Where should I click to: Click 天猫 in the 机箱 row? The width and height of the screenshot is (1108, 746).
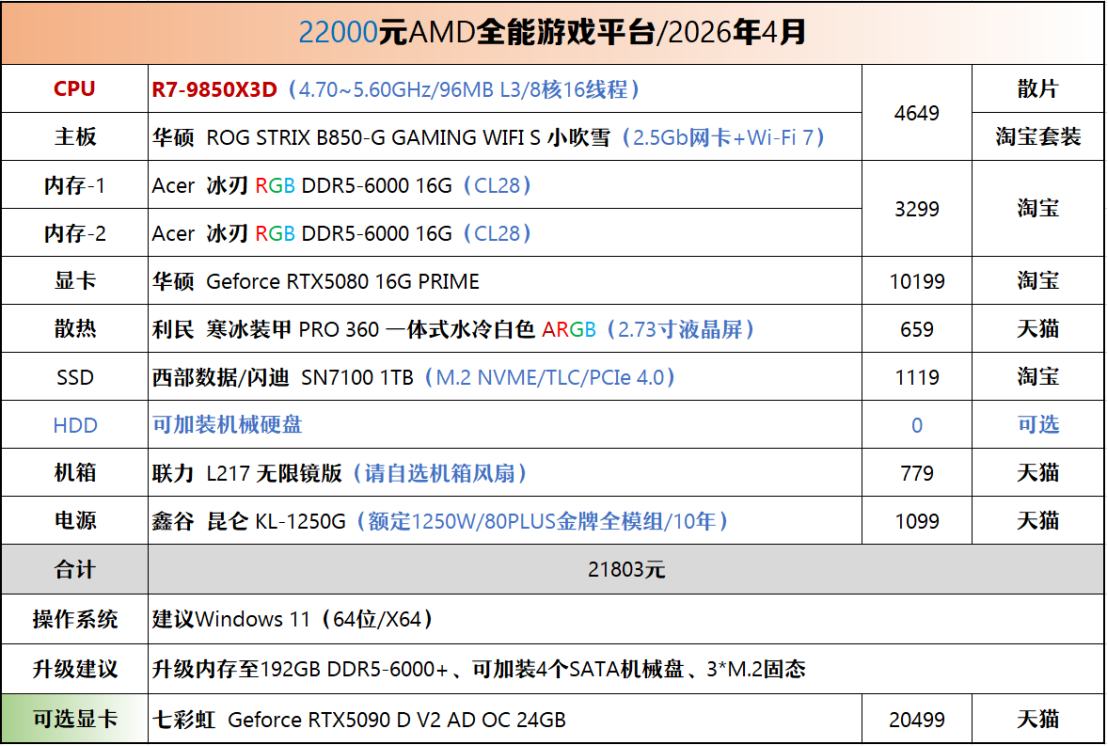[1037, 473]
